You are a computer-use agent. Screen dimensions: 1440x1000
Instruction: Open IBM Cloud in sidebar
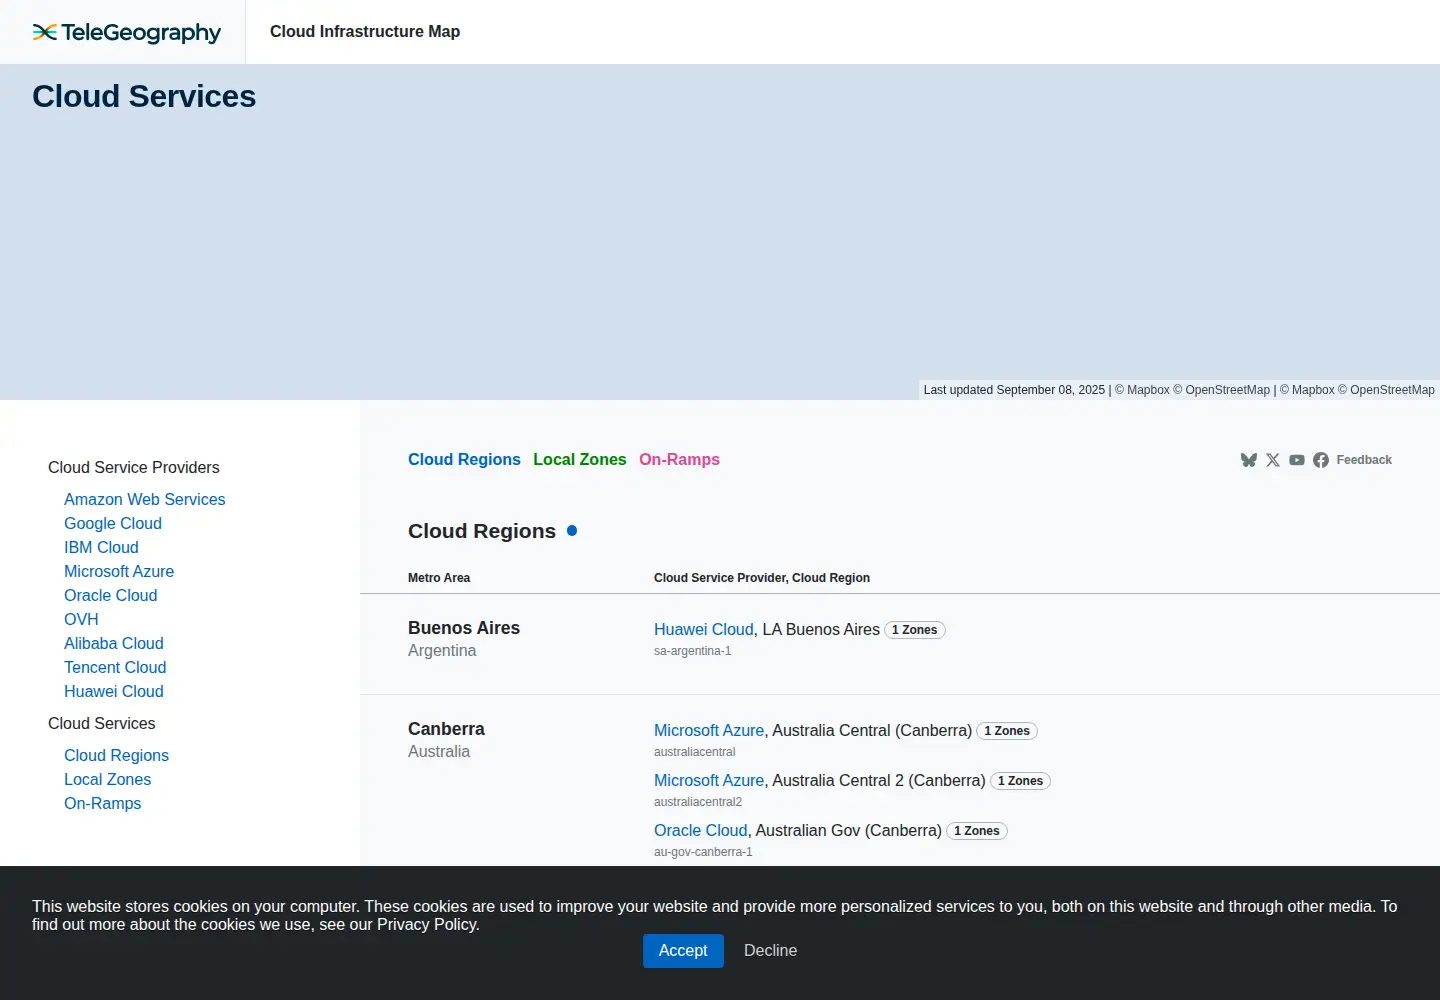coord(101,547)
